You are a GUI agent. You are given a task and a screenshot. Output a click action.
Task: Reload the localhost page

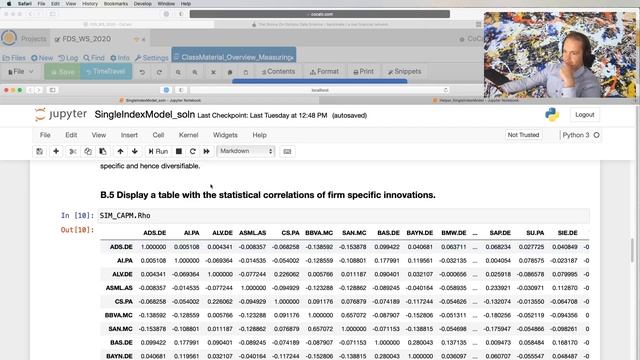(x=445, y=90)
